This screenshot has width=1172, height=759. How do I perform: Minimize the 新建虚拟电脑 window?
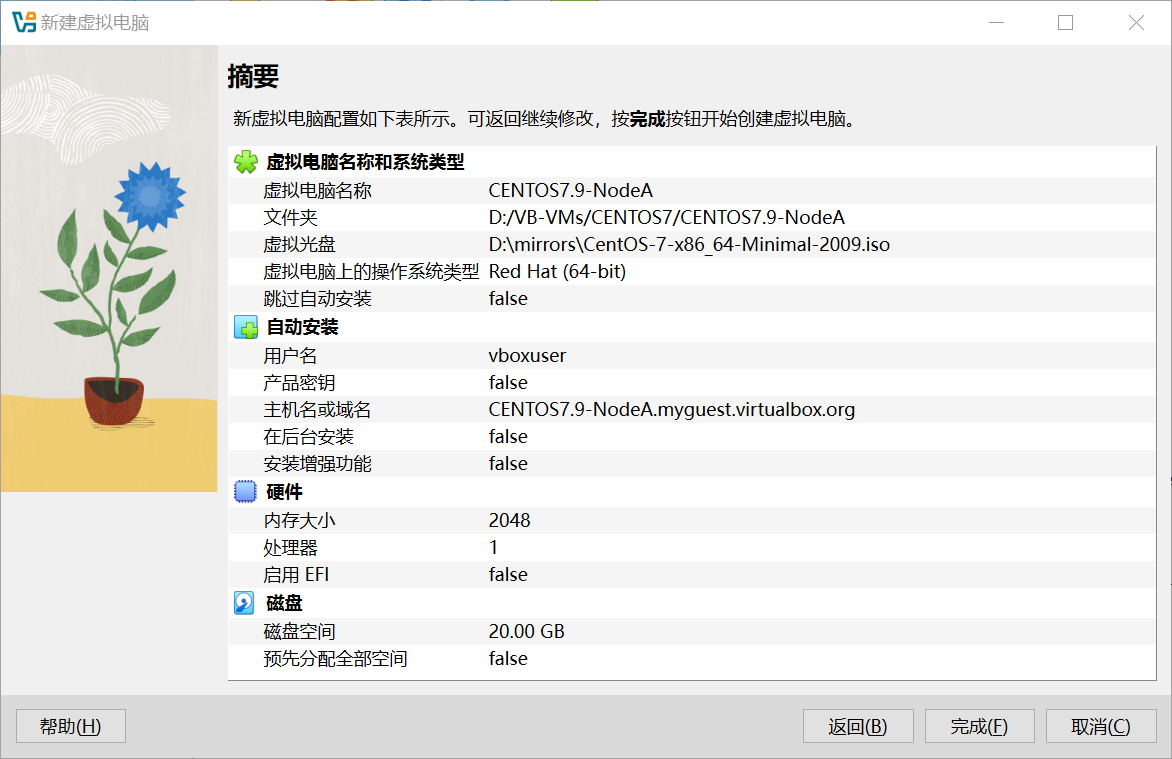(x=996, y=22)
